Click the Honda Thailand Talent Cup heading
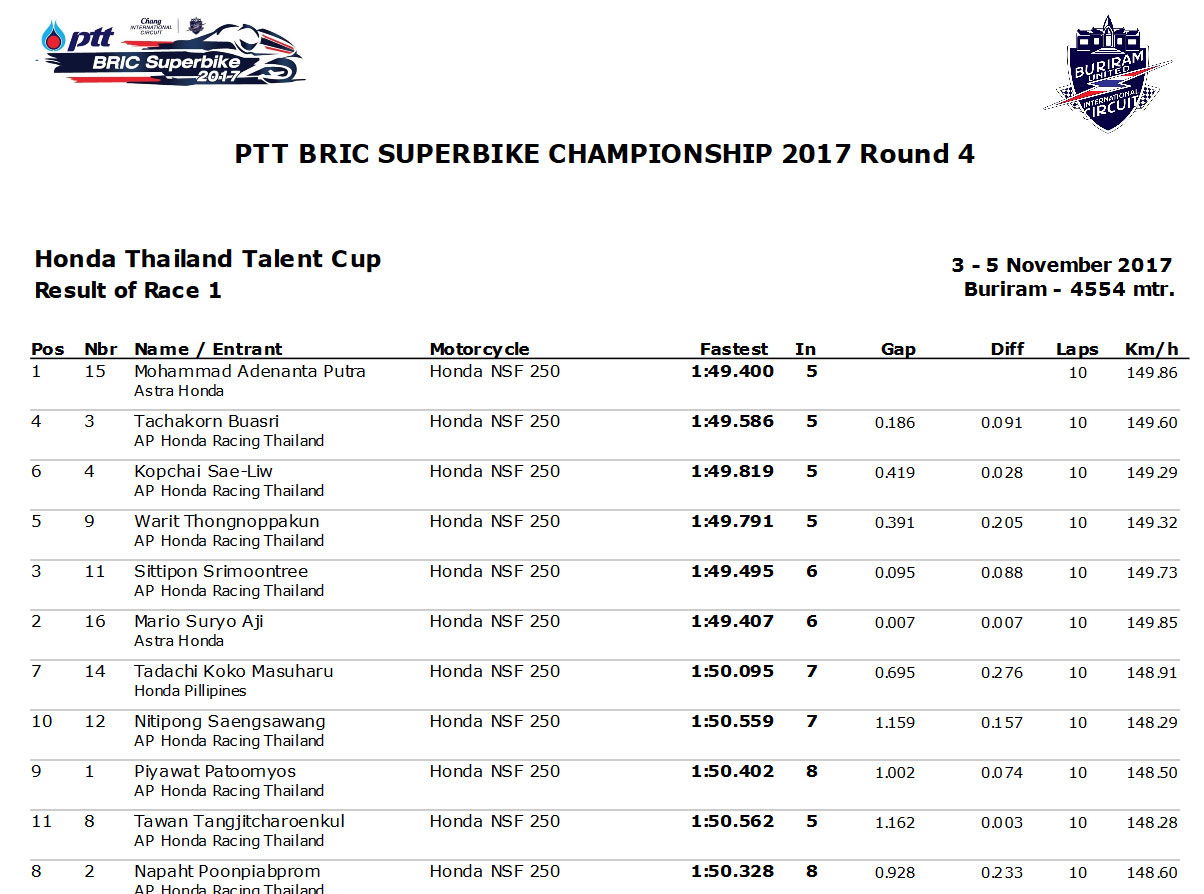The image size is (1204, 894). click(x=208, y=259)
